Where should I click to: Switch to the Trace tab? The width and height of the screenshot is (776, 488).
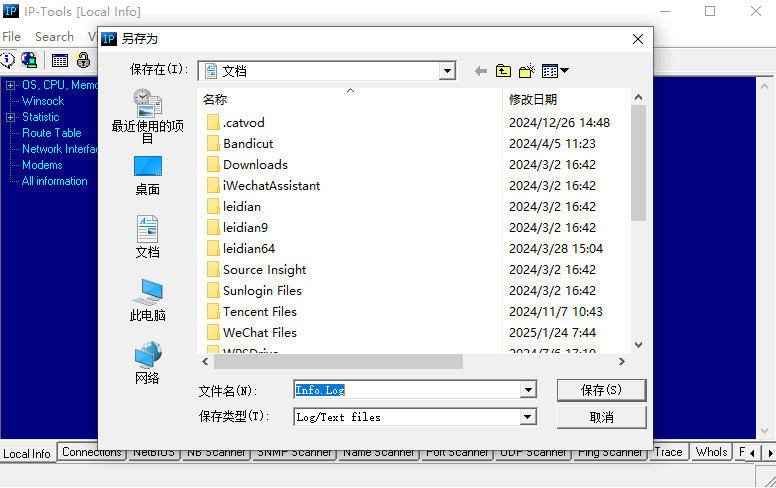(x=668, y=452)
